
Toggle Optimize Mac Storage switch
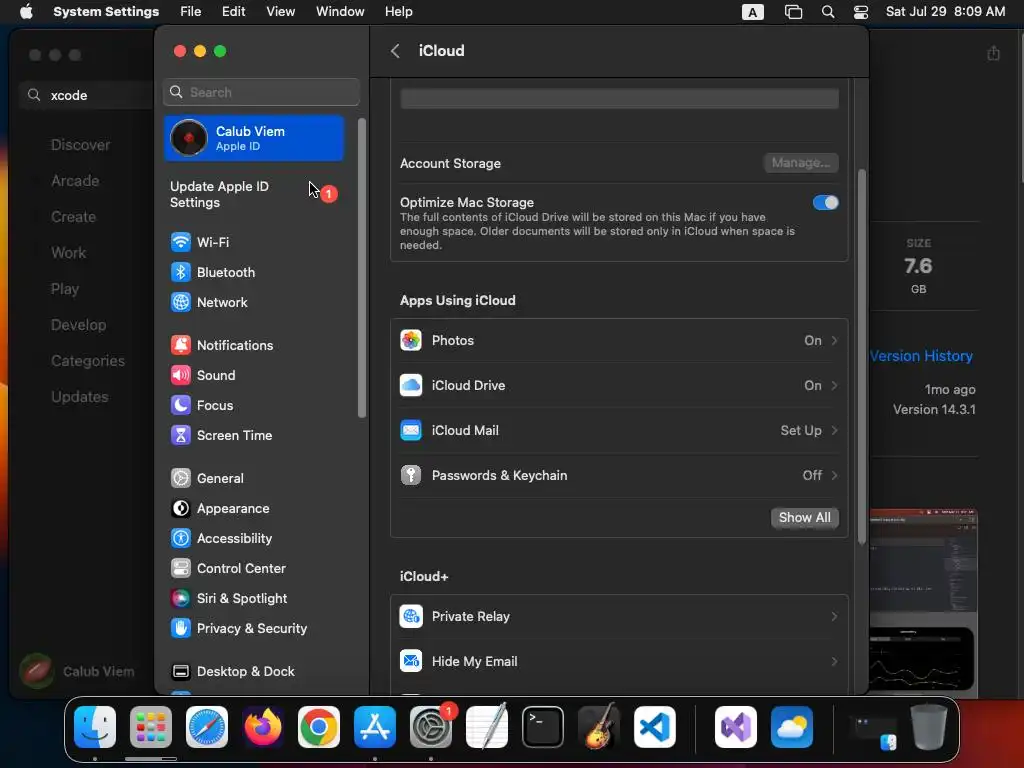click(825, 203)
